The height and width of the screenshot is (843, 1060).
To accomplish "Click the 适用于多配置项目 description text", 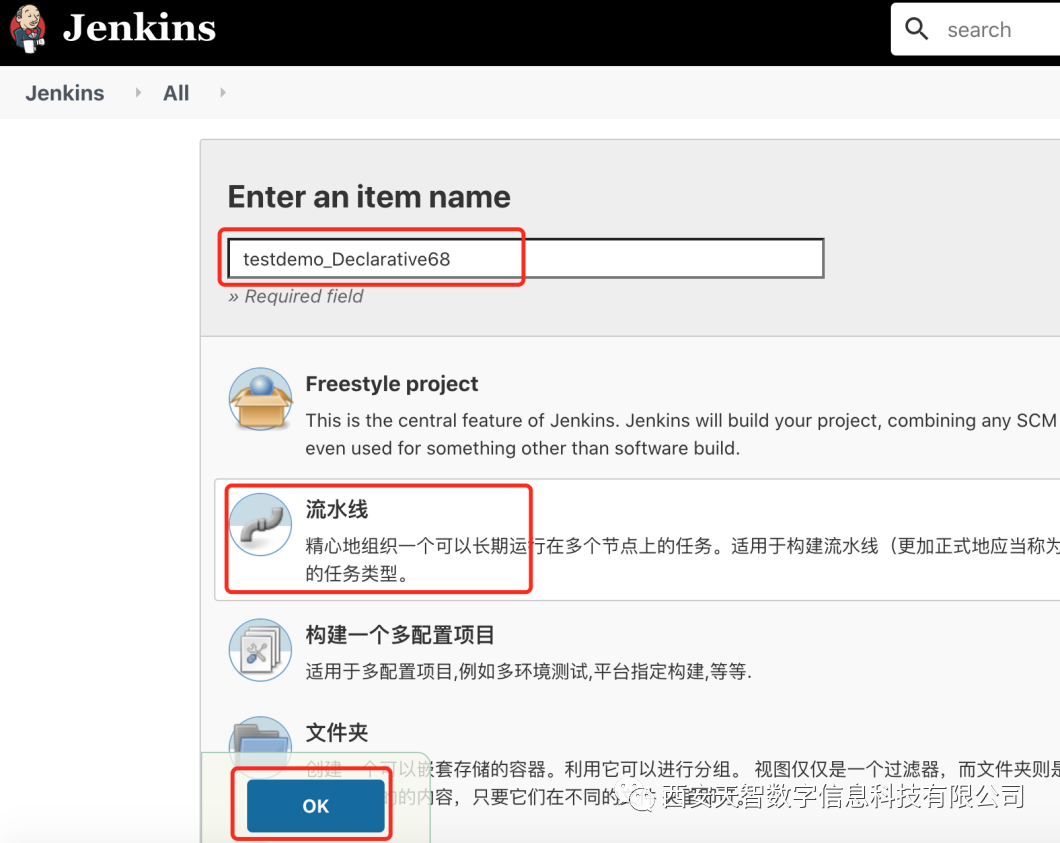I will [528, 671].
